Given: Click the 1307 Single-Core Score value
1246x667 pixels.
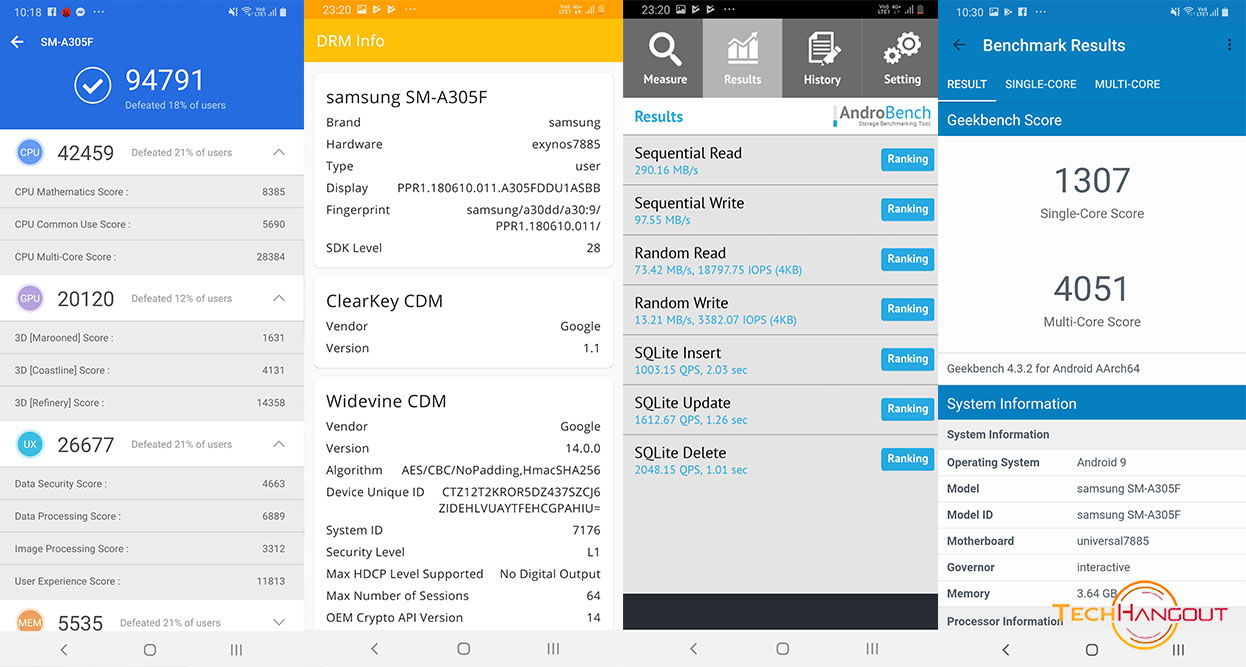Looking at the screenshot, I should (1092, 181).
